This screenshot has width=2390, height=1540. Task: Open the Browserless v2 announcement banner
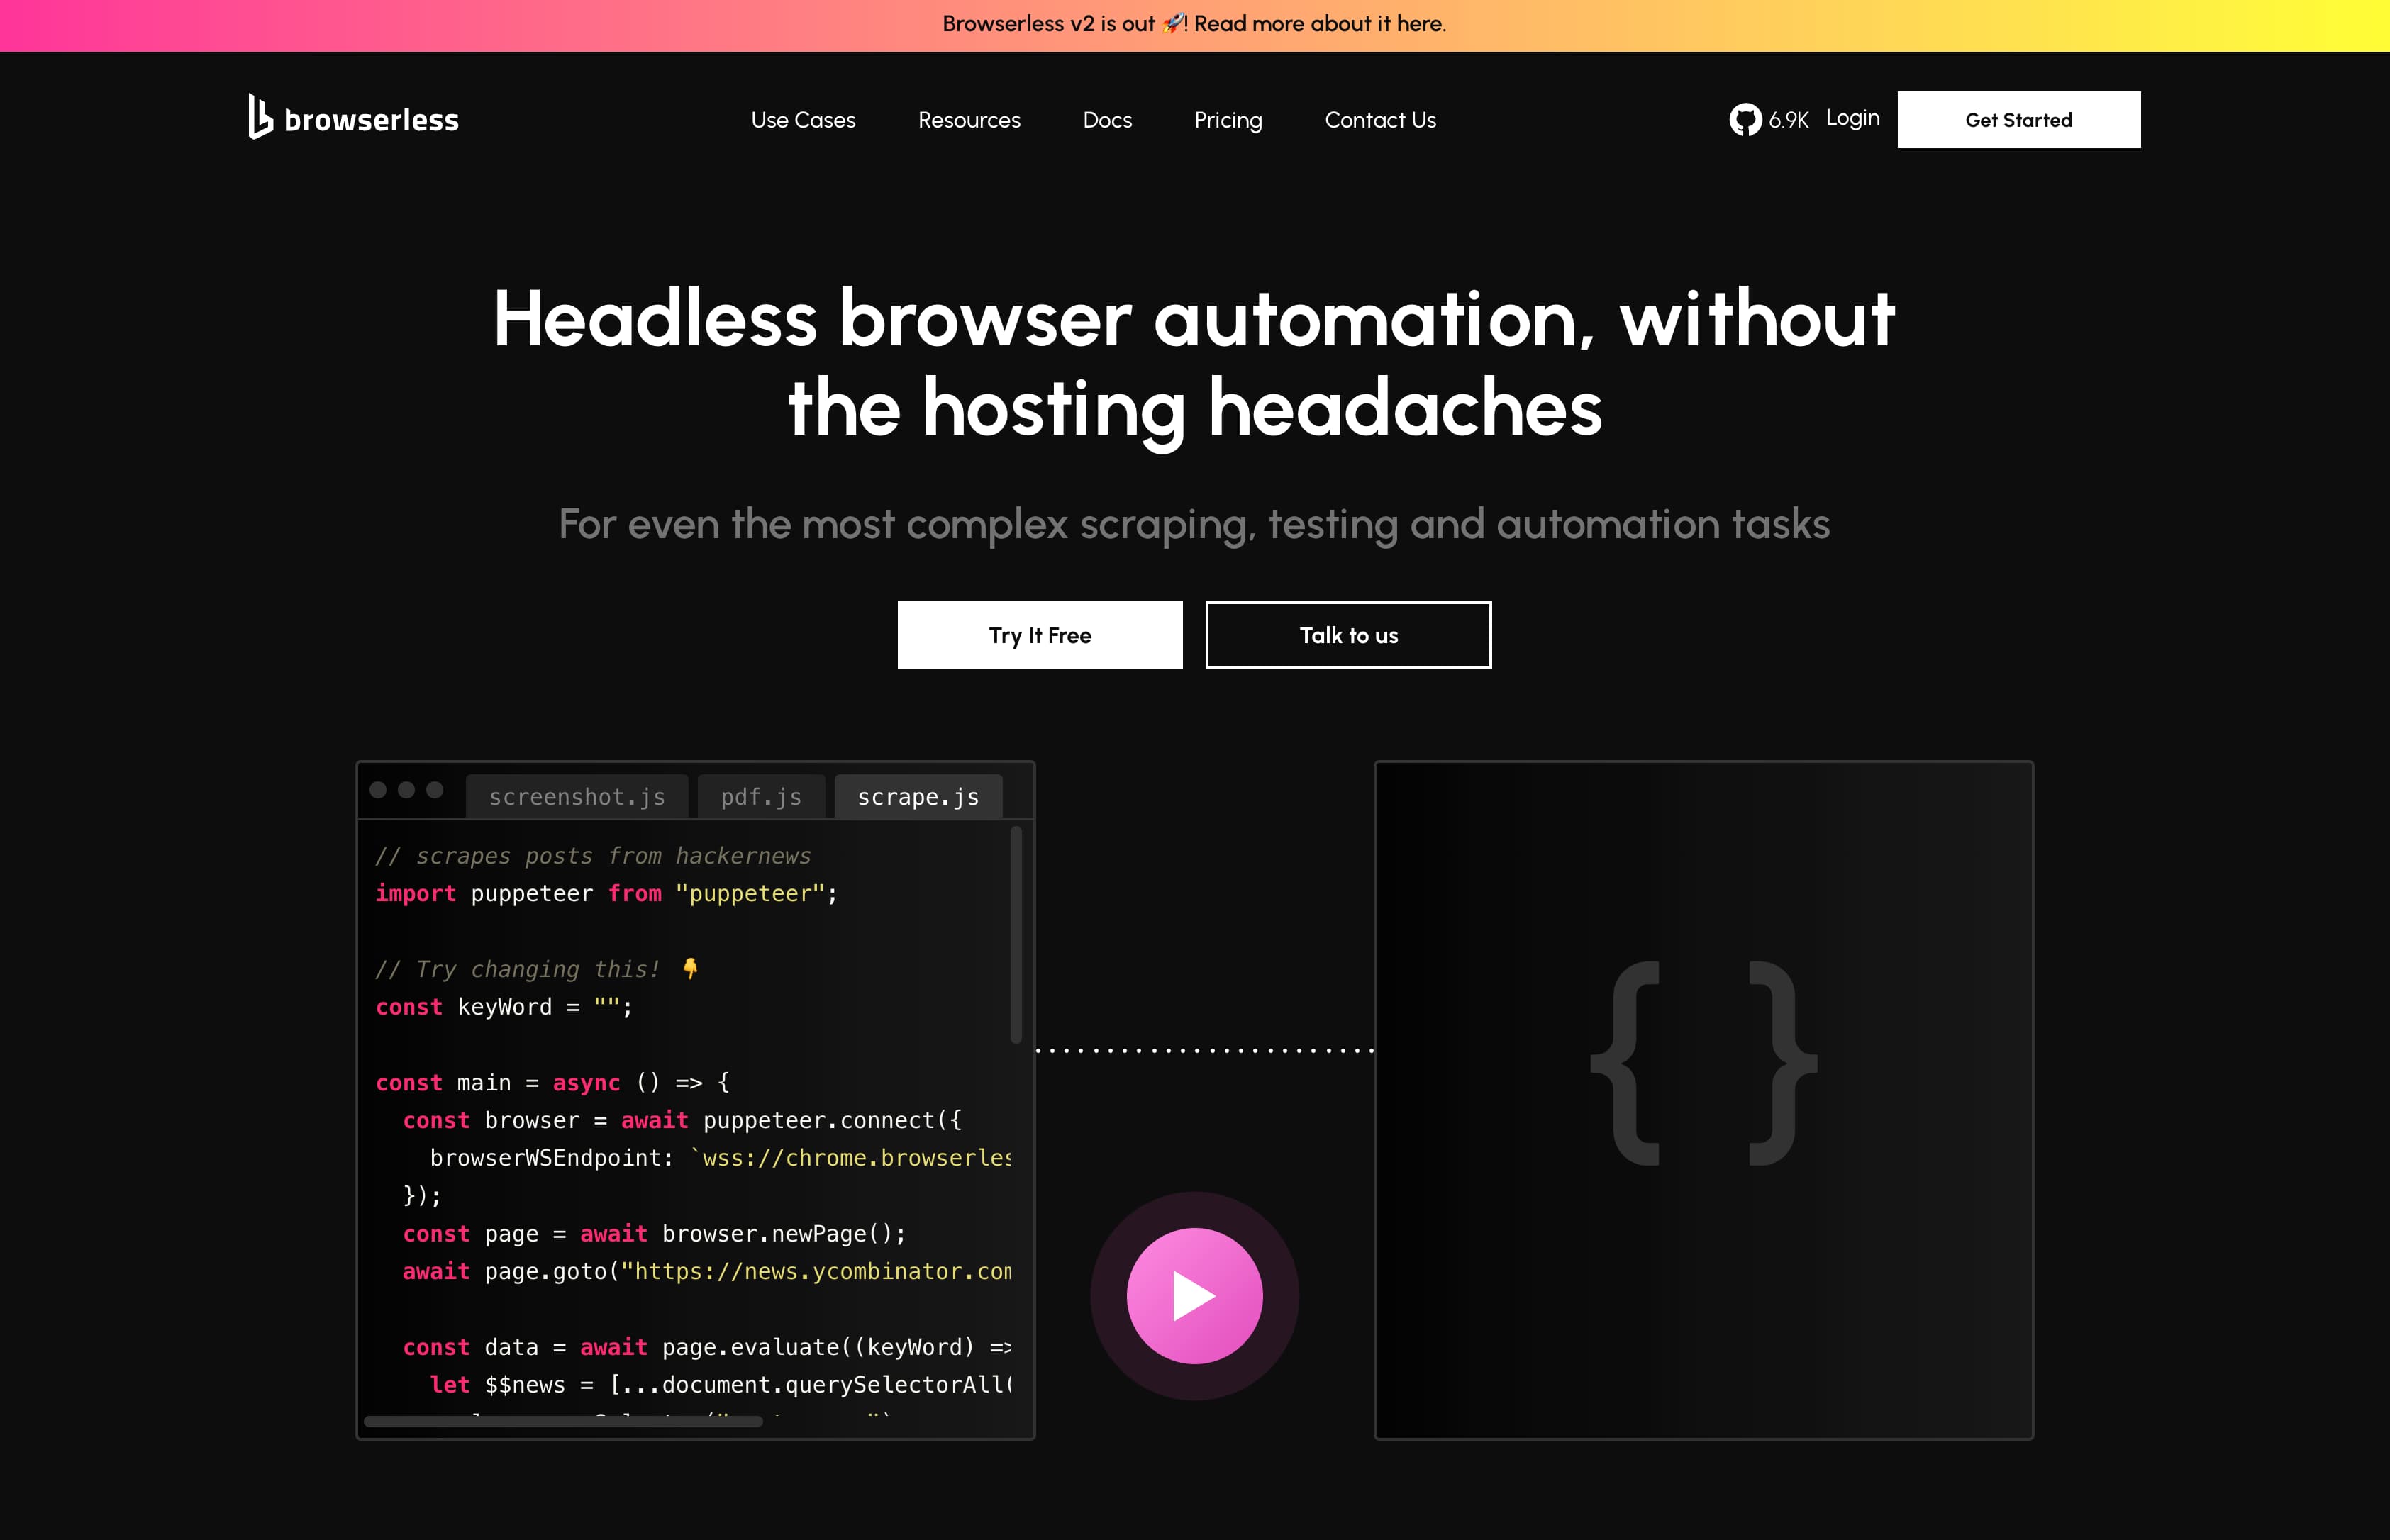[1194, 25]
